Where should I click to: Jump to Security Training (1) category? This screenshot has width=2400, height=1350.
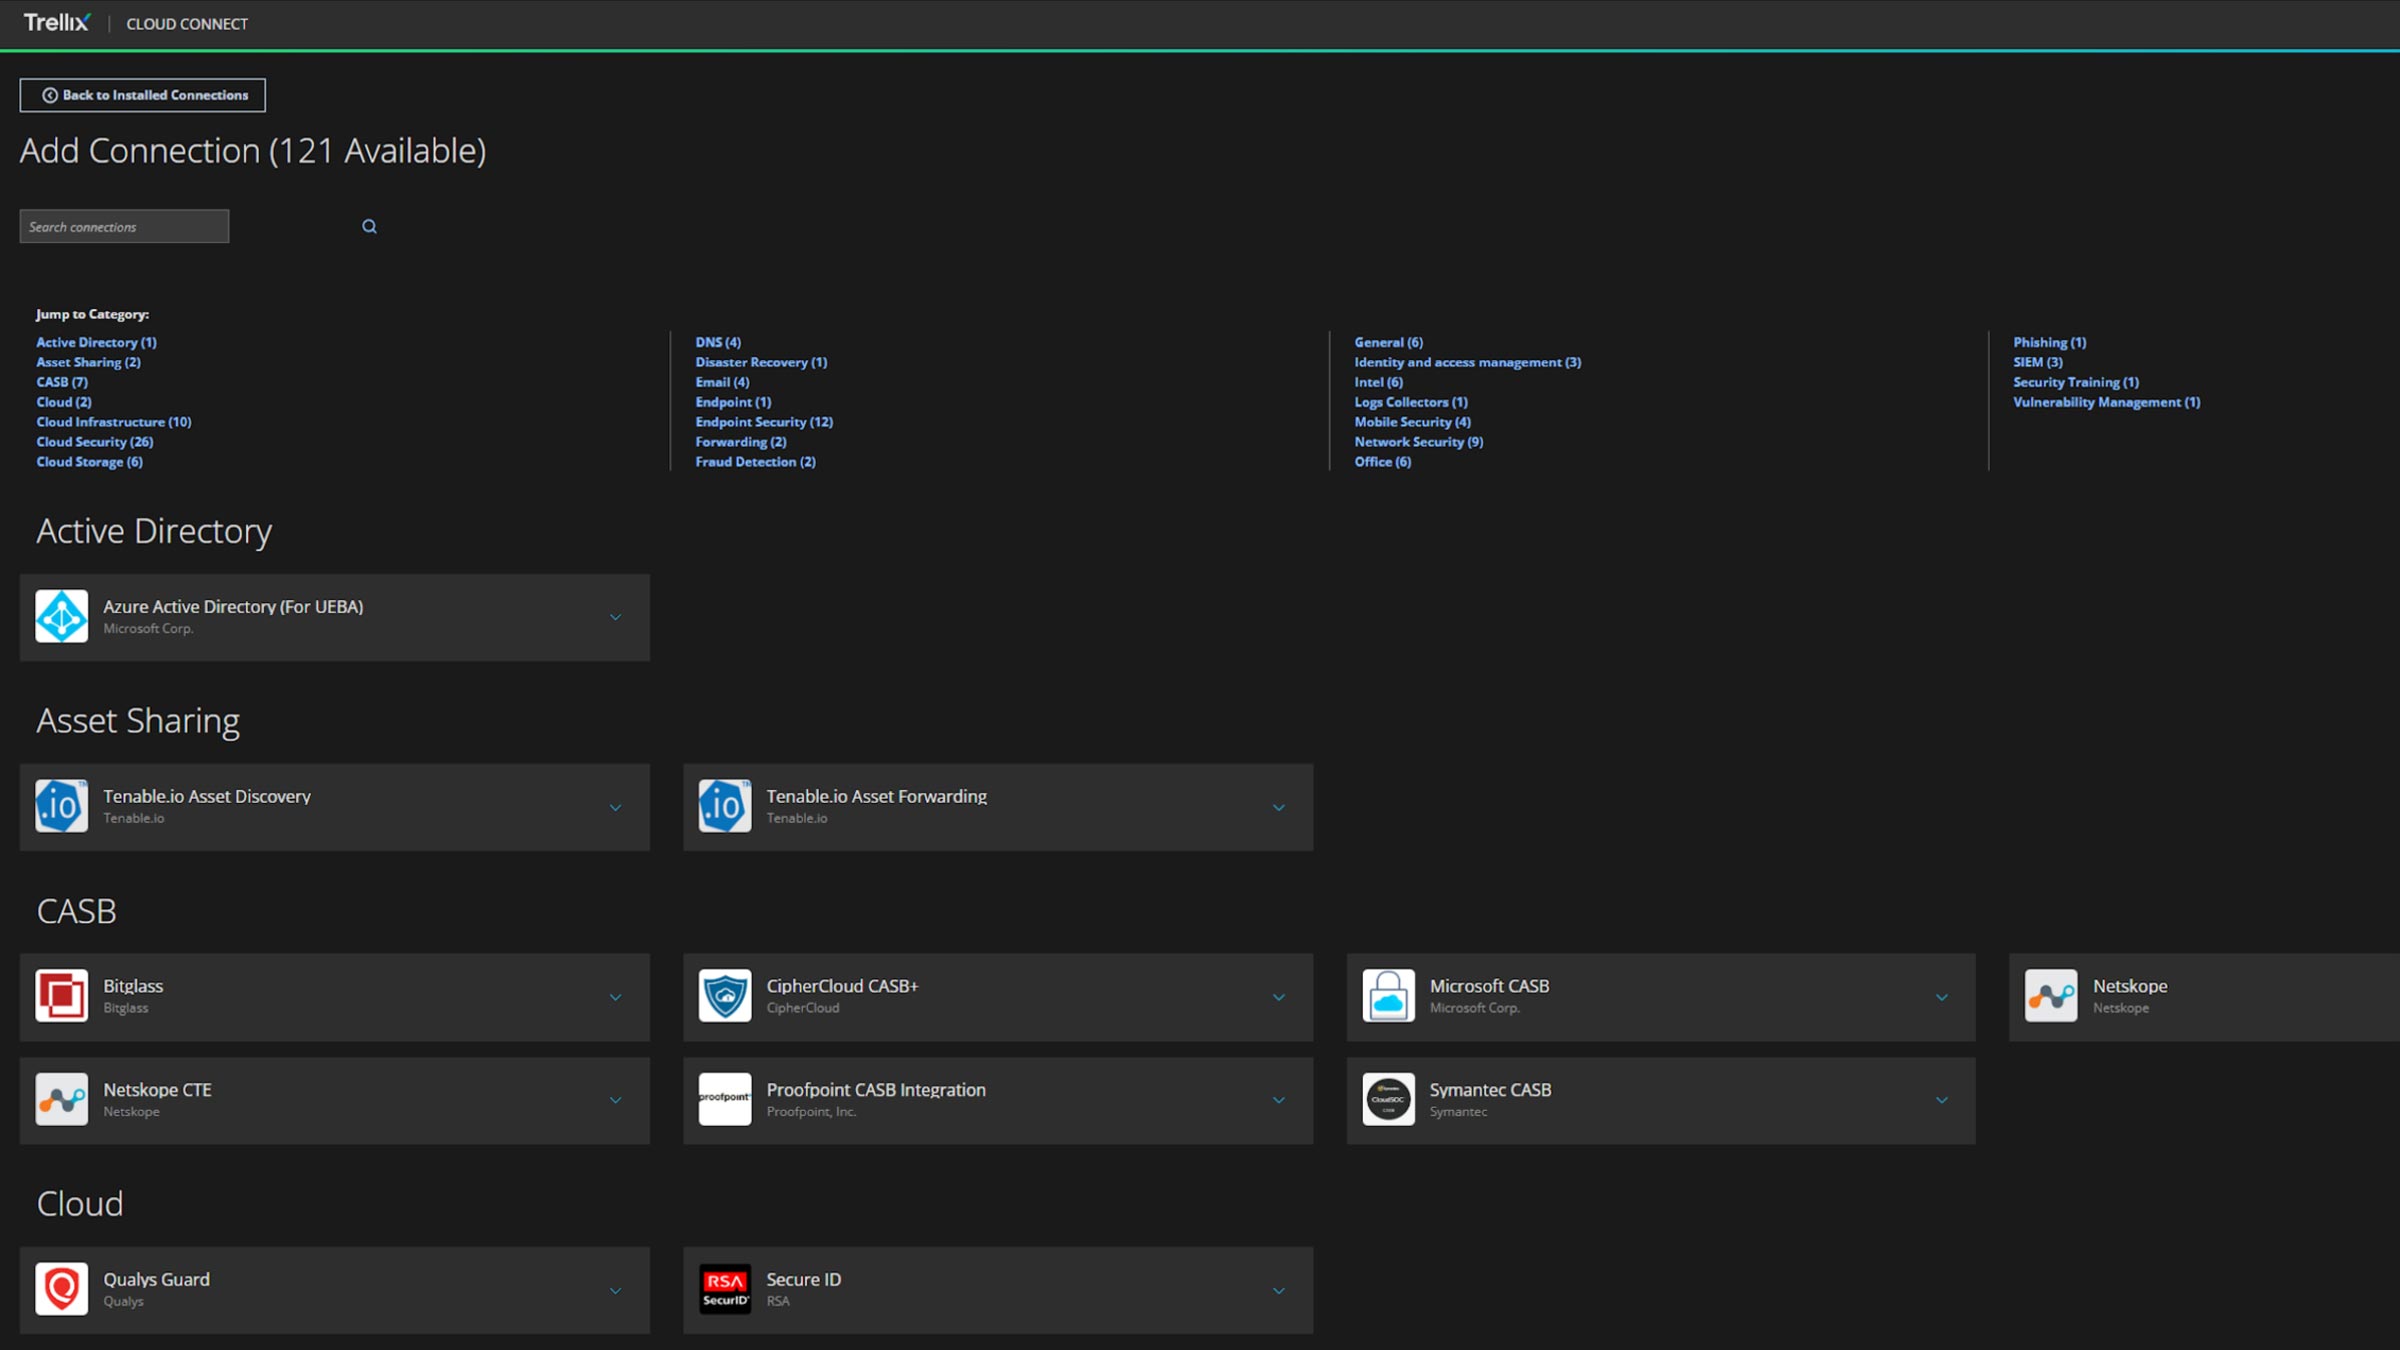(2076, 382)
